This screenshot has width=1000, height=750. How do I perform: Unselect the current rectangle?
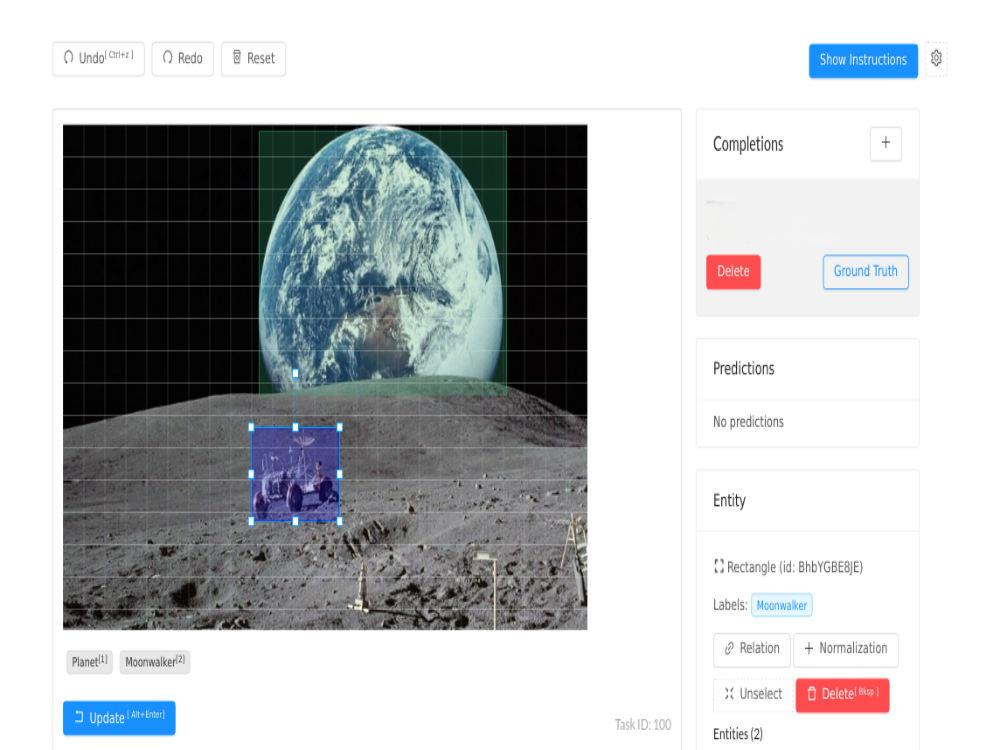pos(753,694)
